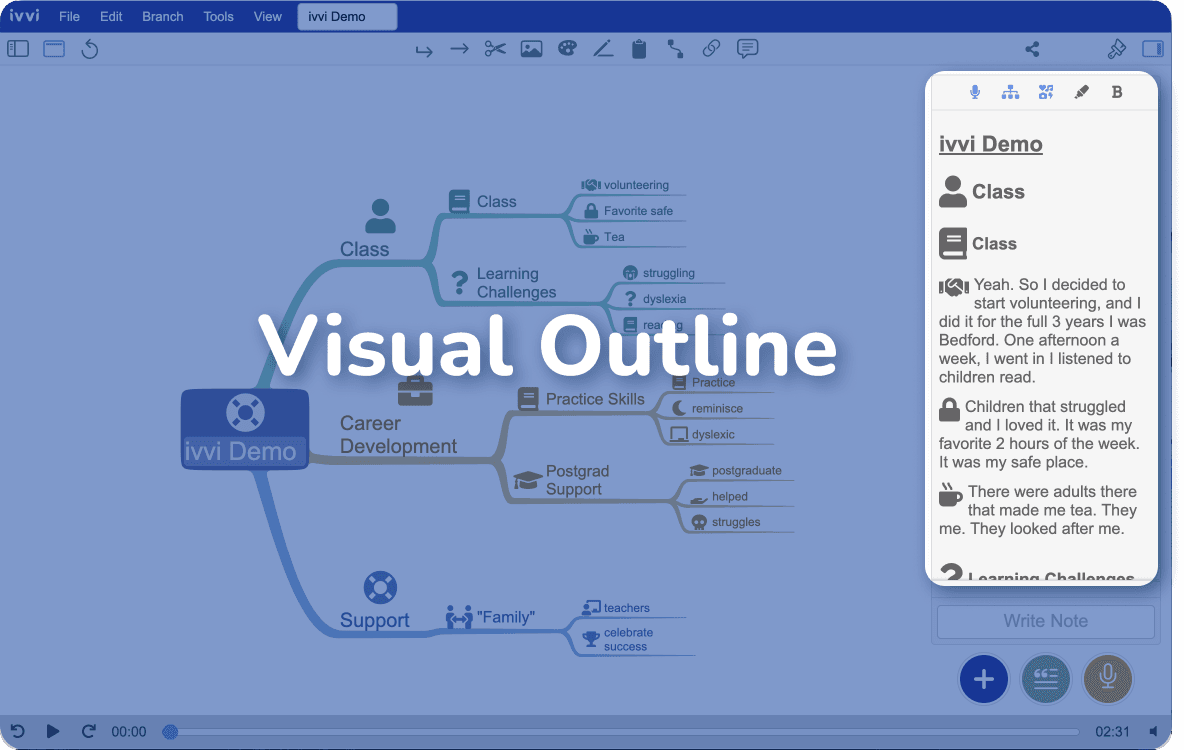
Task: Open the sticker and icon picker
Action: 1046,91
